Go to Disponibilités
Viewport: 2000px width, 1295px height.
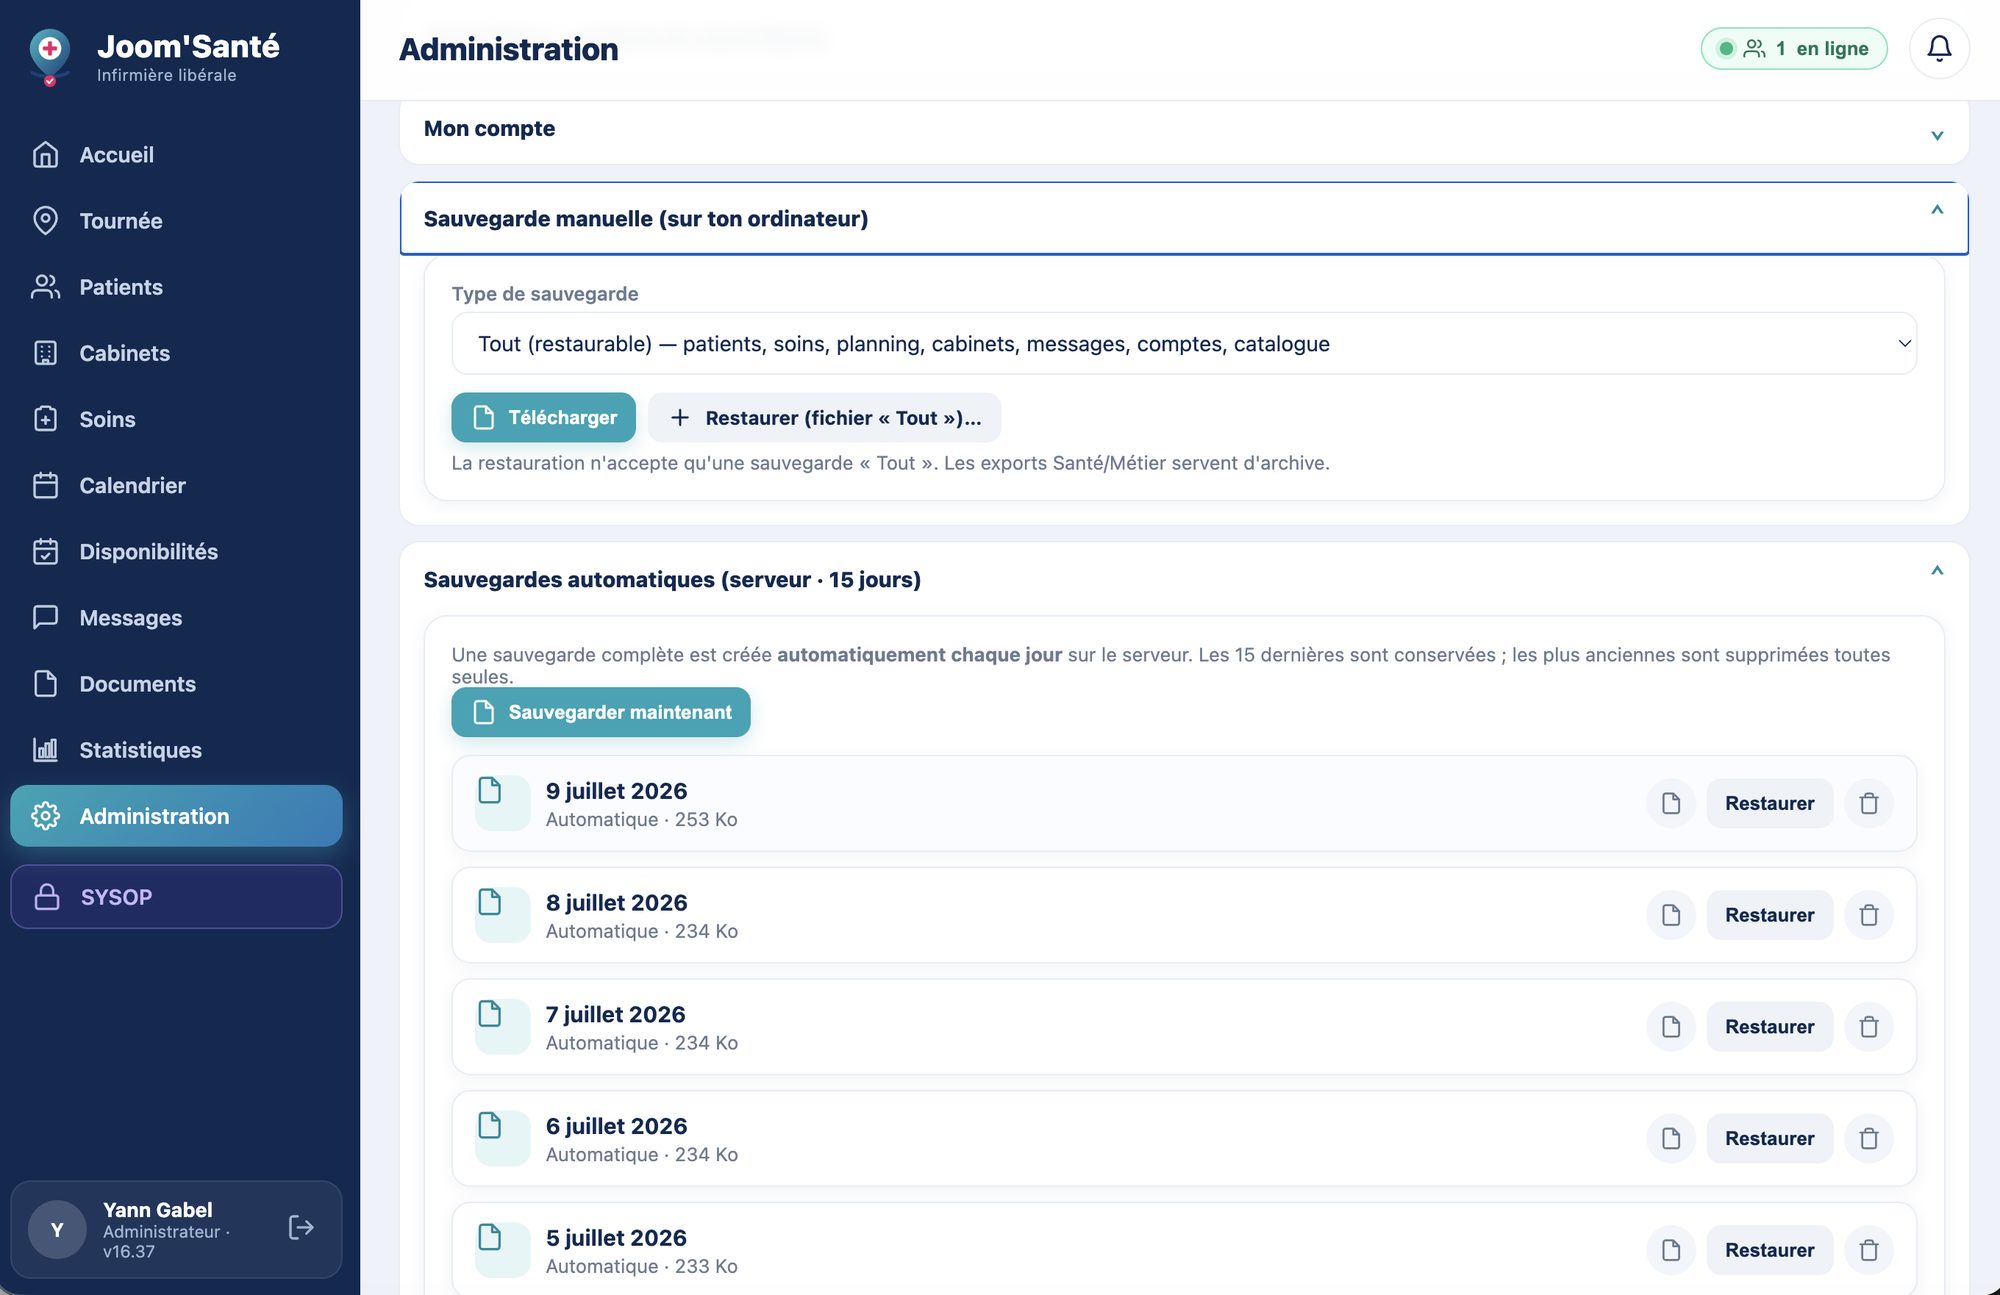176,552
